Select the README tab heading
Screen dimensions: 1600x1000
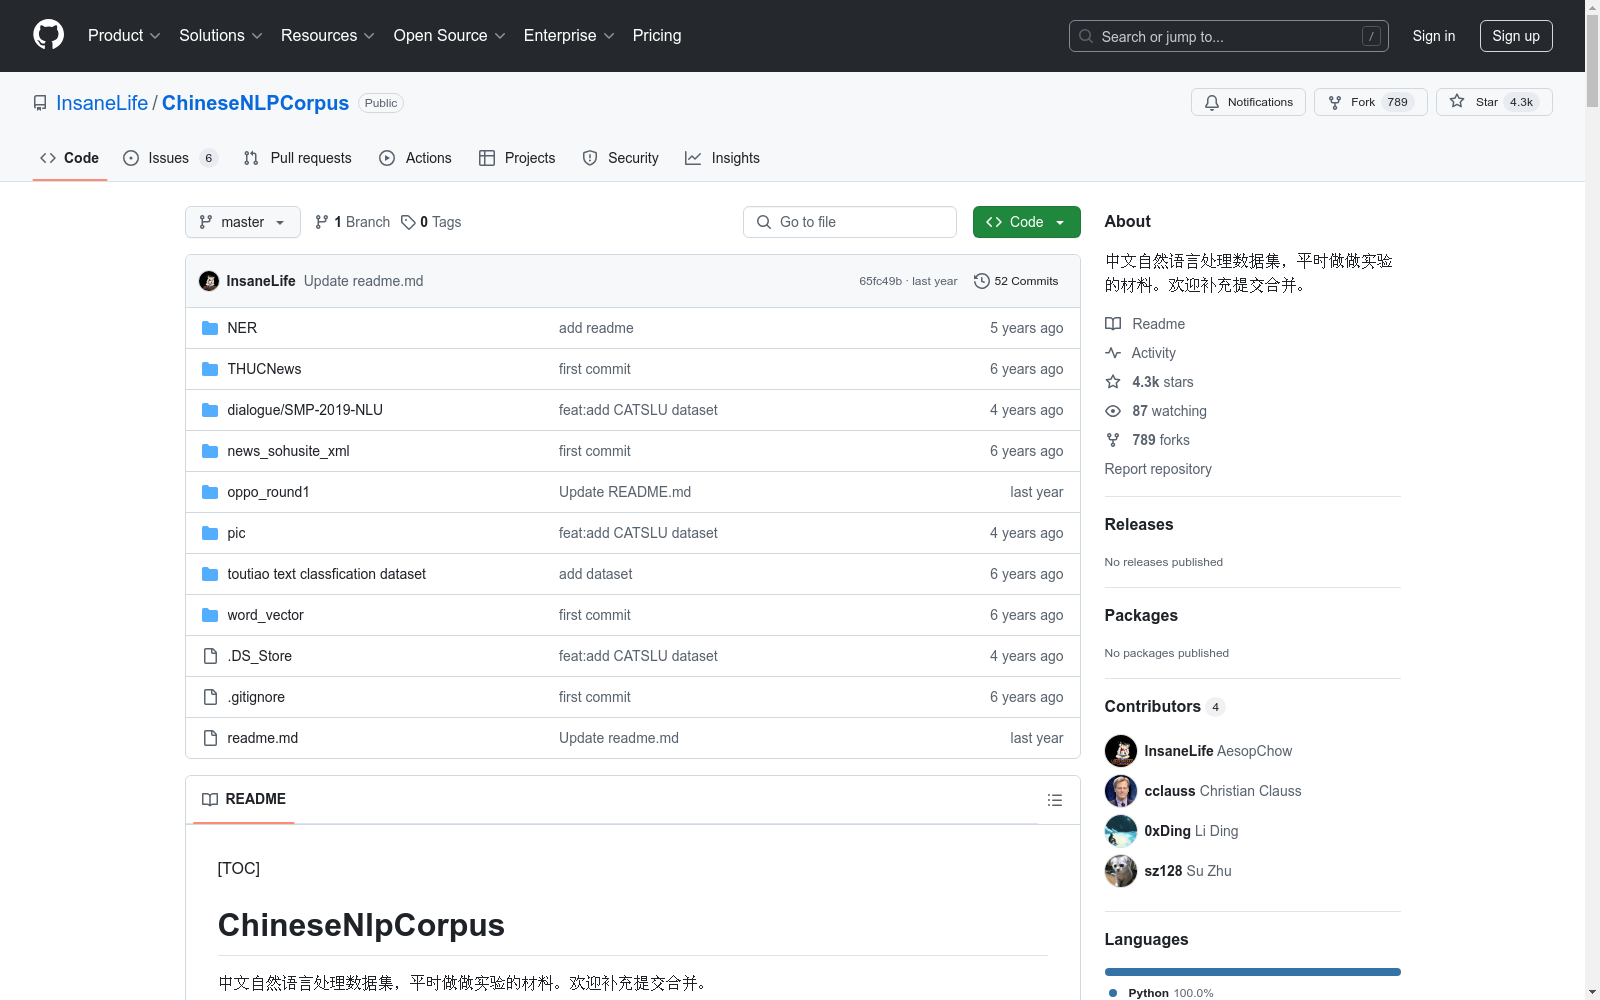point(244,799)
